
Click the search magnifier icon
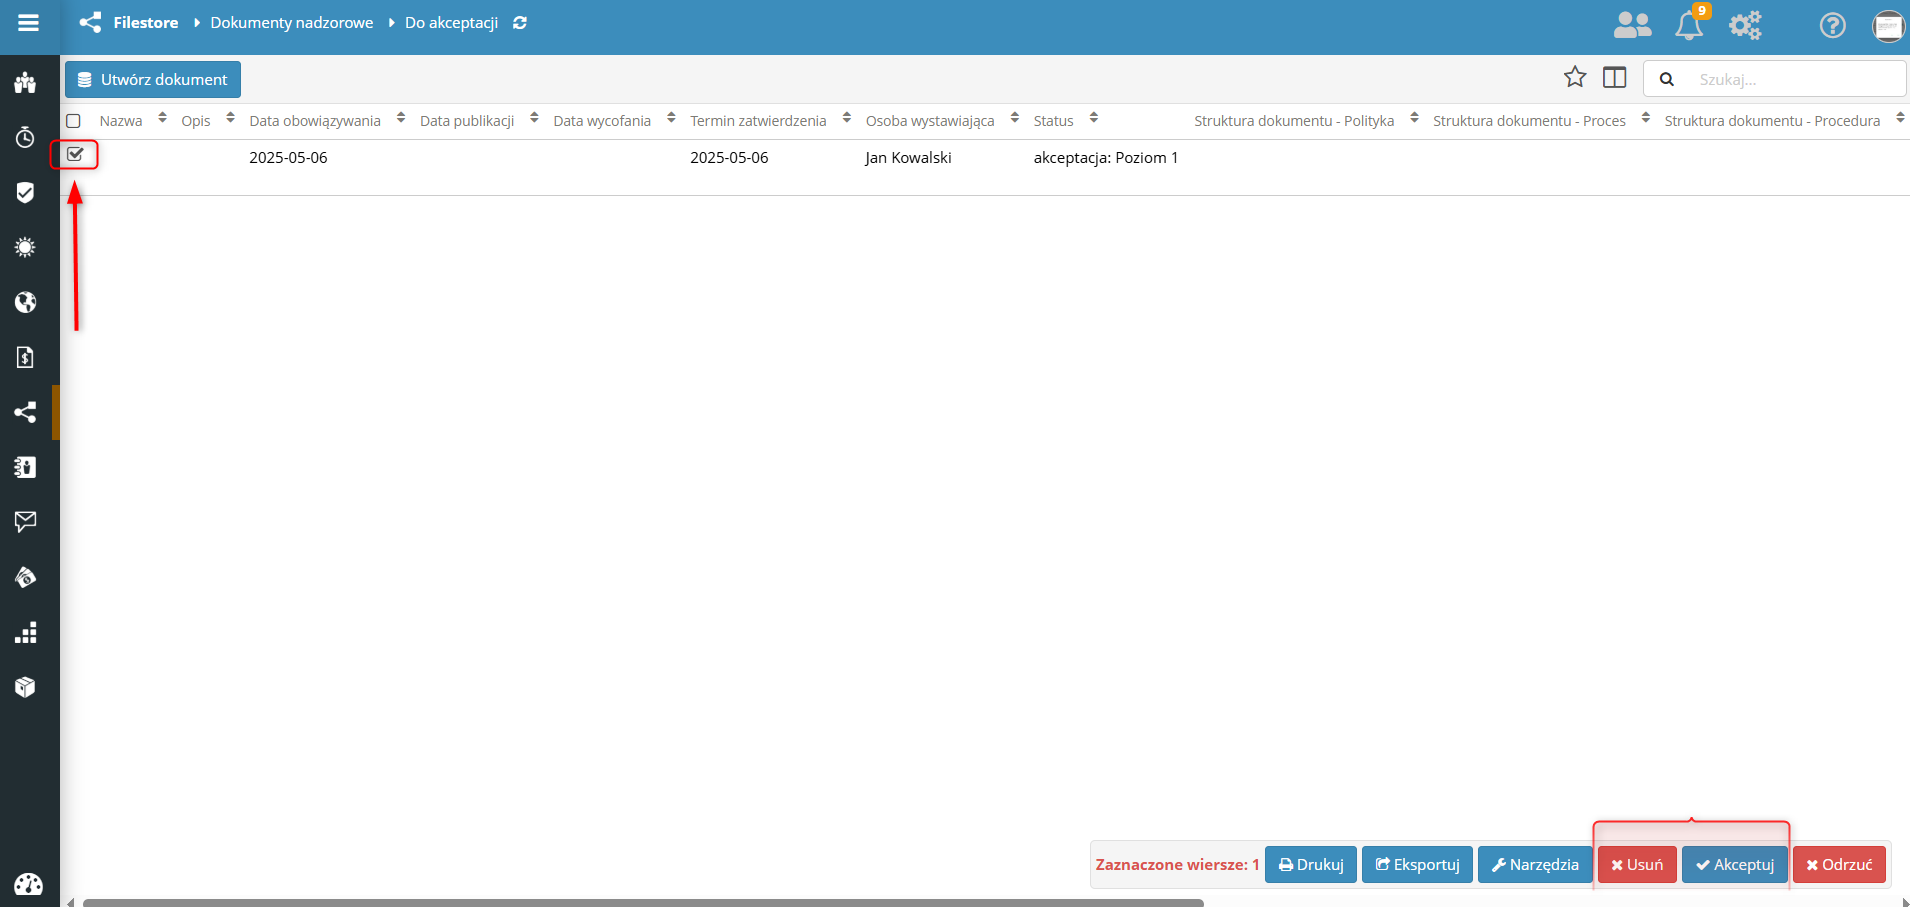1667,79
